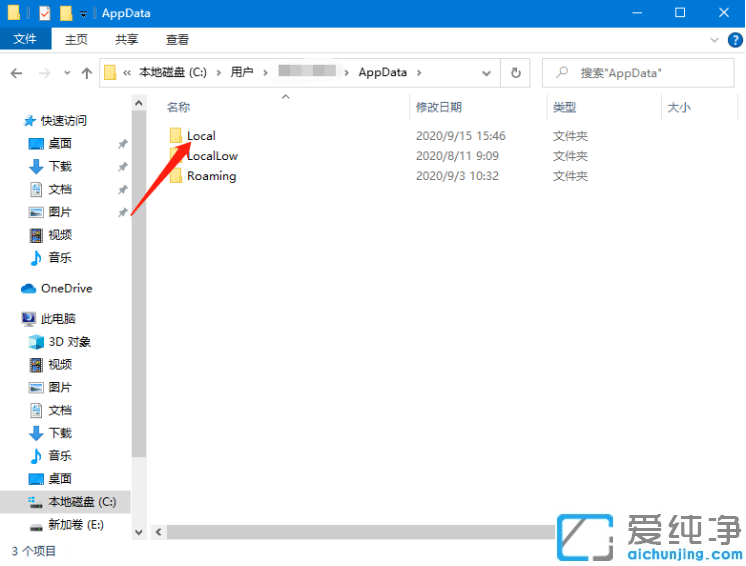Image resolution: width=746 pixels, height=566 pixels.
Task: Open the Quick Access Toolbar customize dropdown
Action: 83,14
